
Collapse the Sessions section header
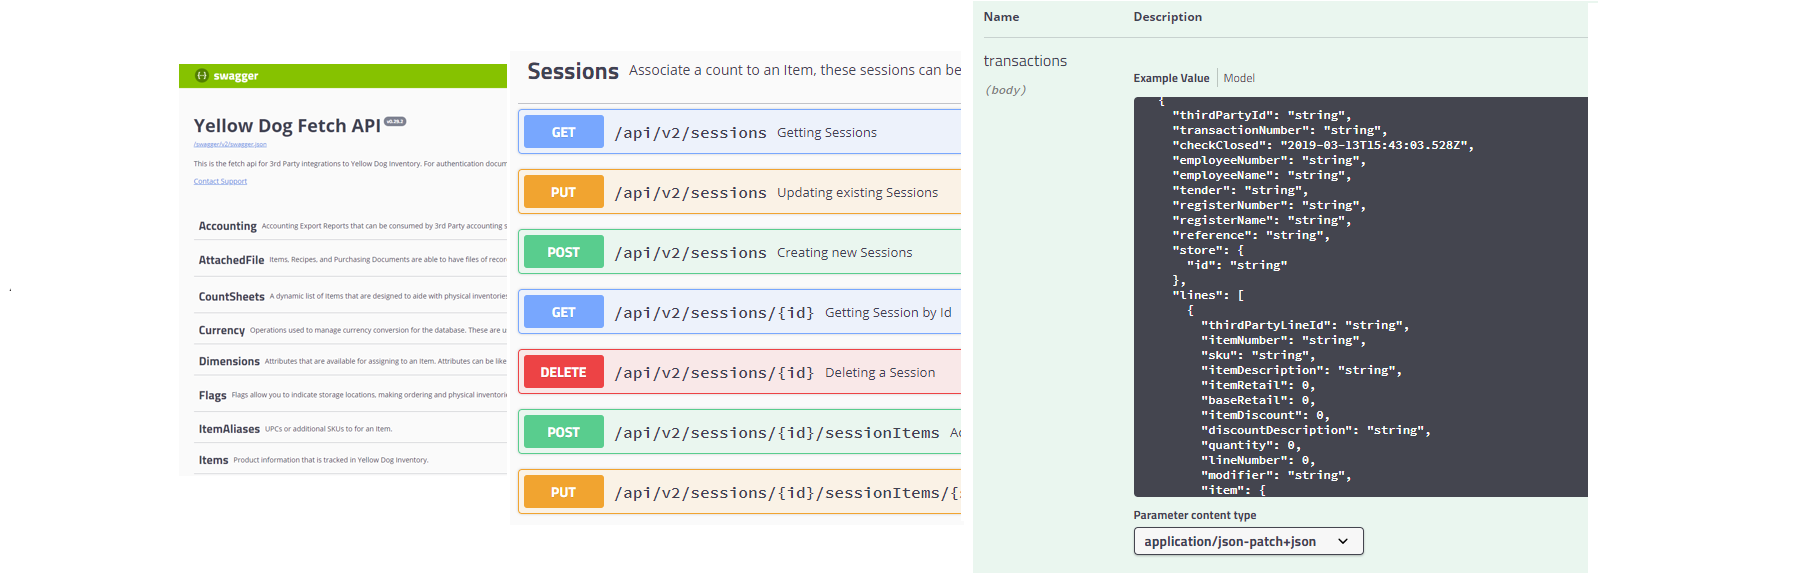(573, 71)
